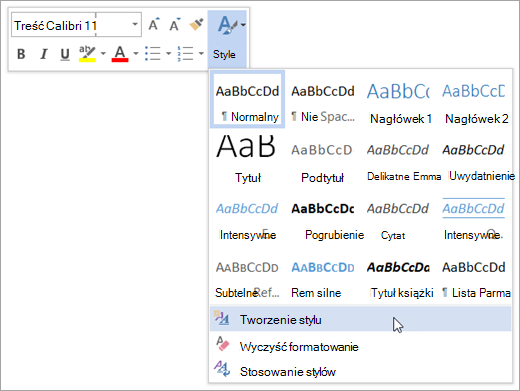520x391 pixels.
Task: Increase font size with grow icon
Action: tap(154, 24)
